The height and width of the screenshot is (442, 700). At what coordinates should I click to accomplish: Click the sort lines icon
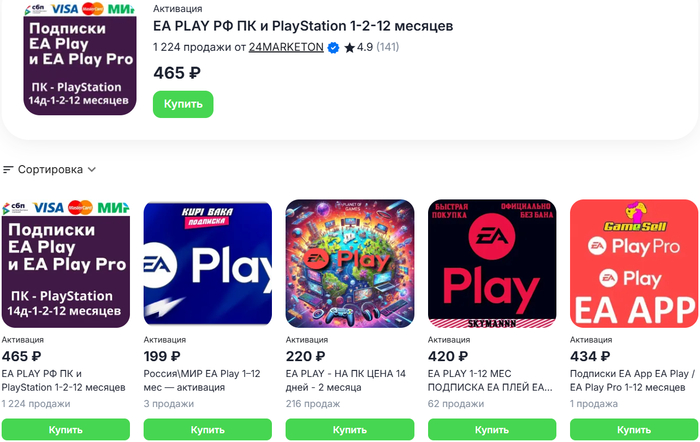(x=8, y=170)
